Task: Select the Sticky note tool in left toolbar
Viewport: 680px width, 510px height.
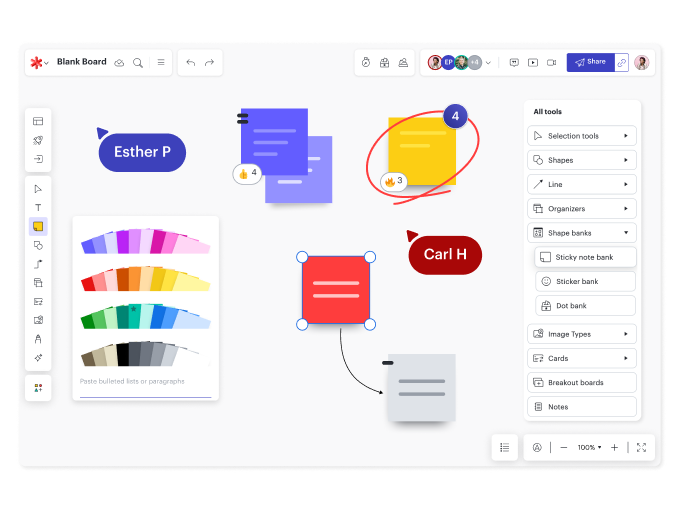Action: click(x=38, y=226)
